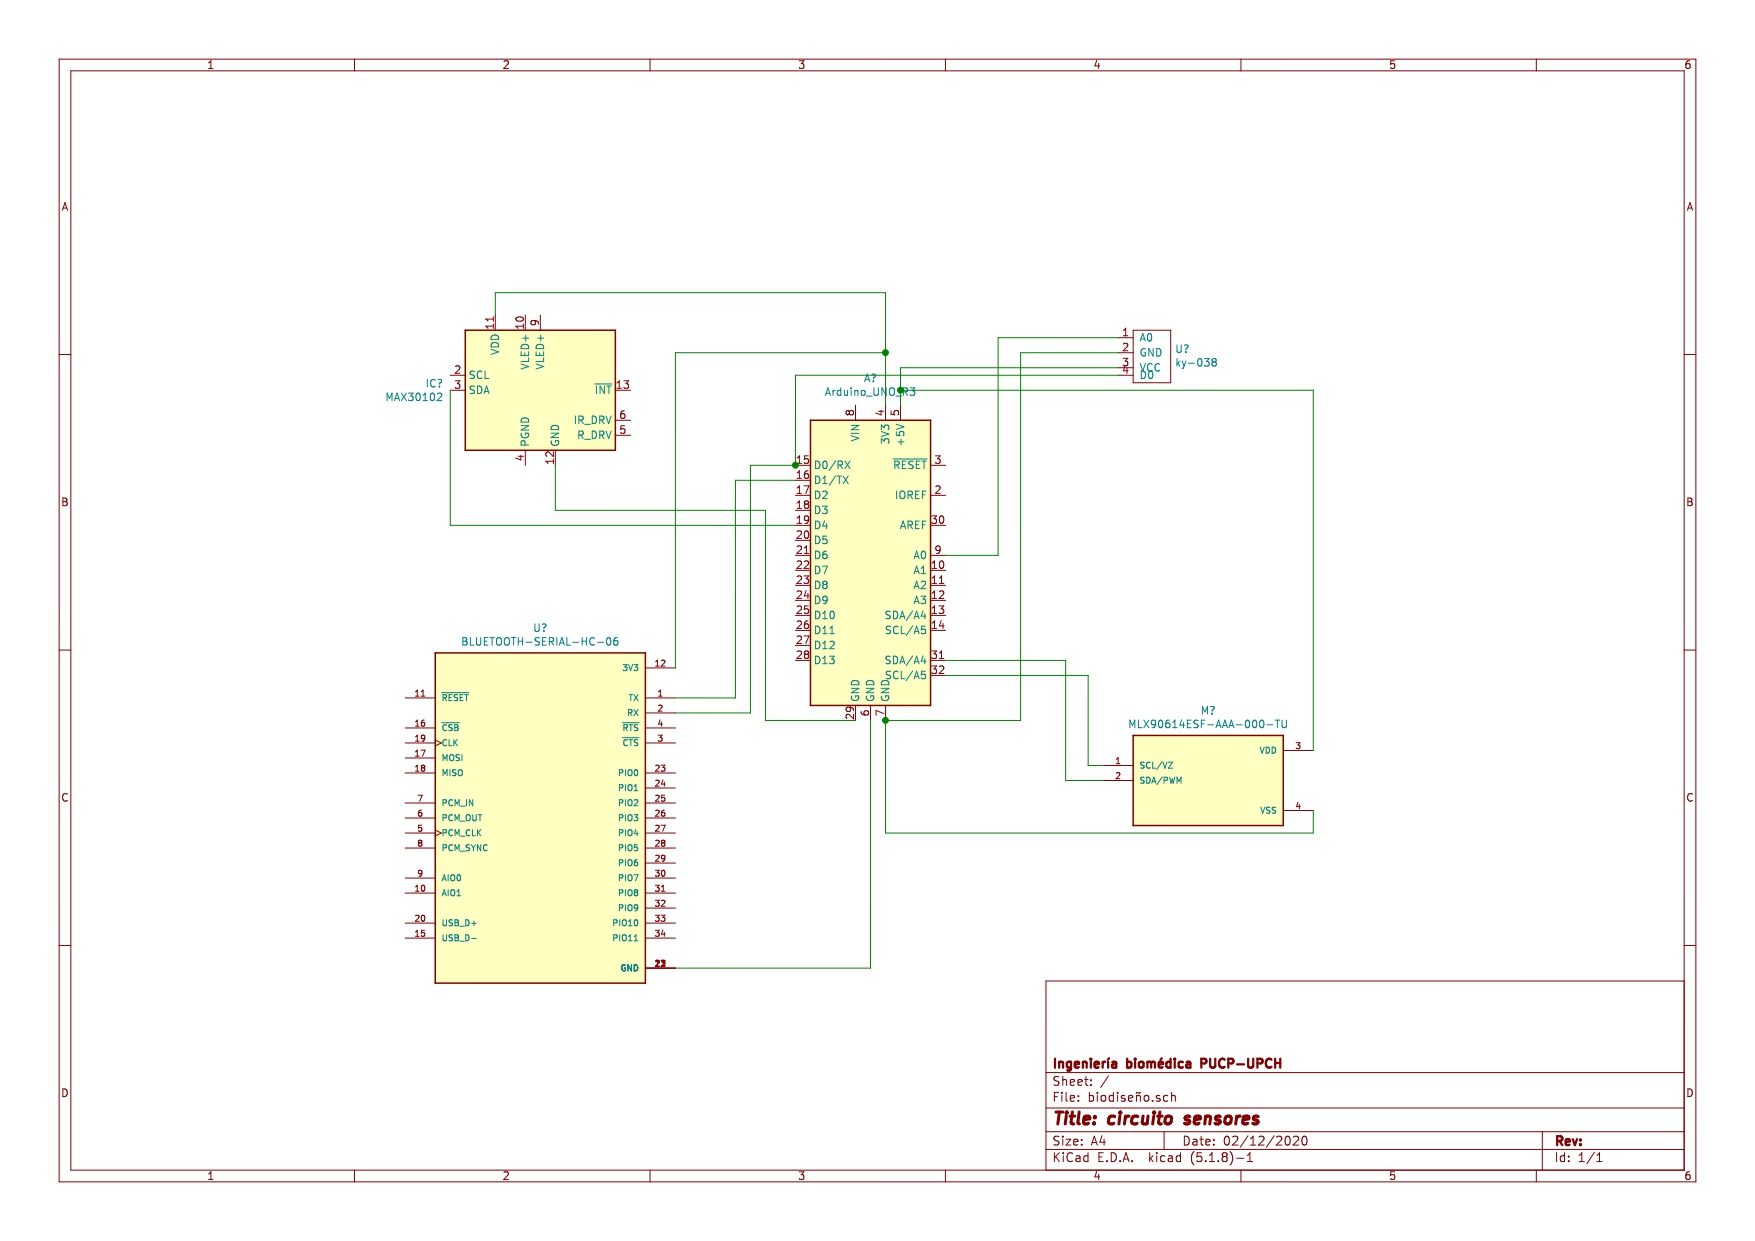Image resolution: width=1755 pixels, height=1241 pixels.
Task: Click the GND pin label on ky-038
Action: coord(1151,352)
